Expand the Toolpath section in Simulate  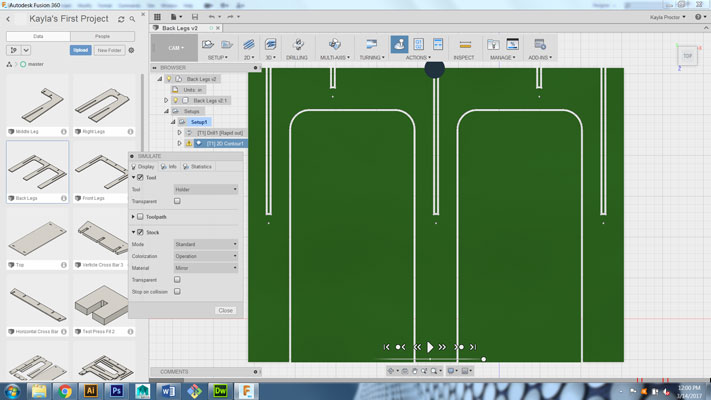pos(133,217)
